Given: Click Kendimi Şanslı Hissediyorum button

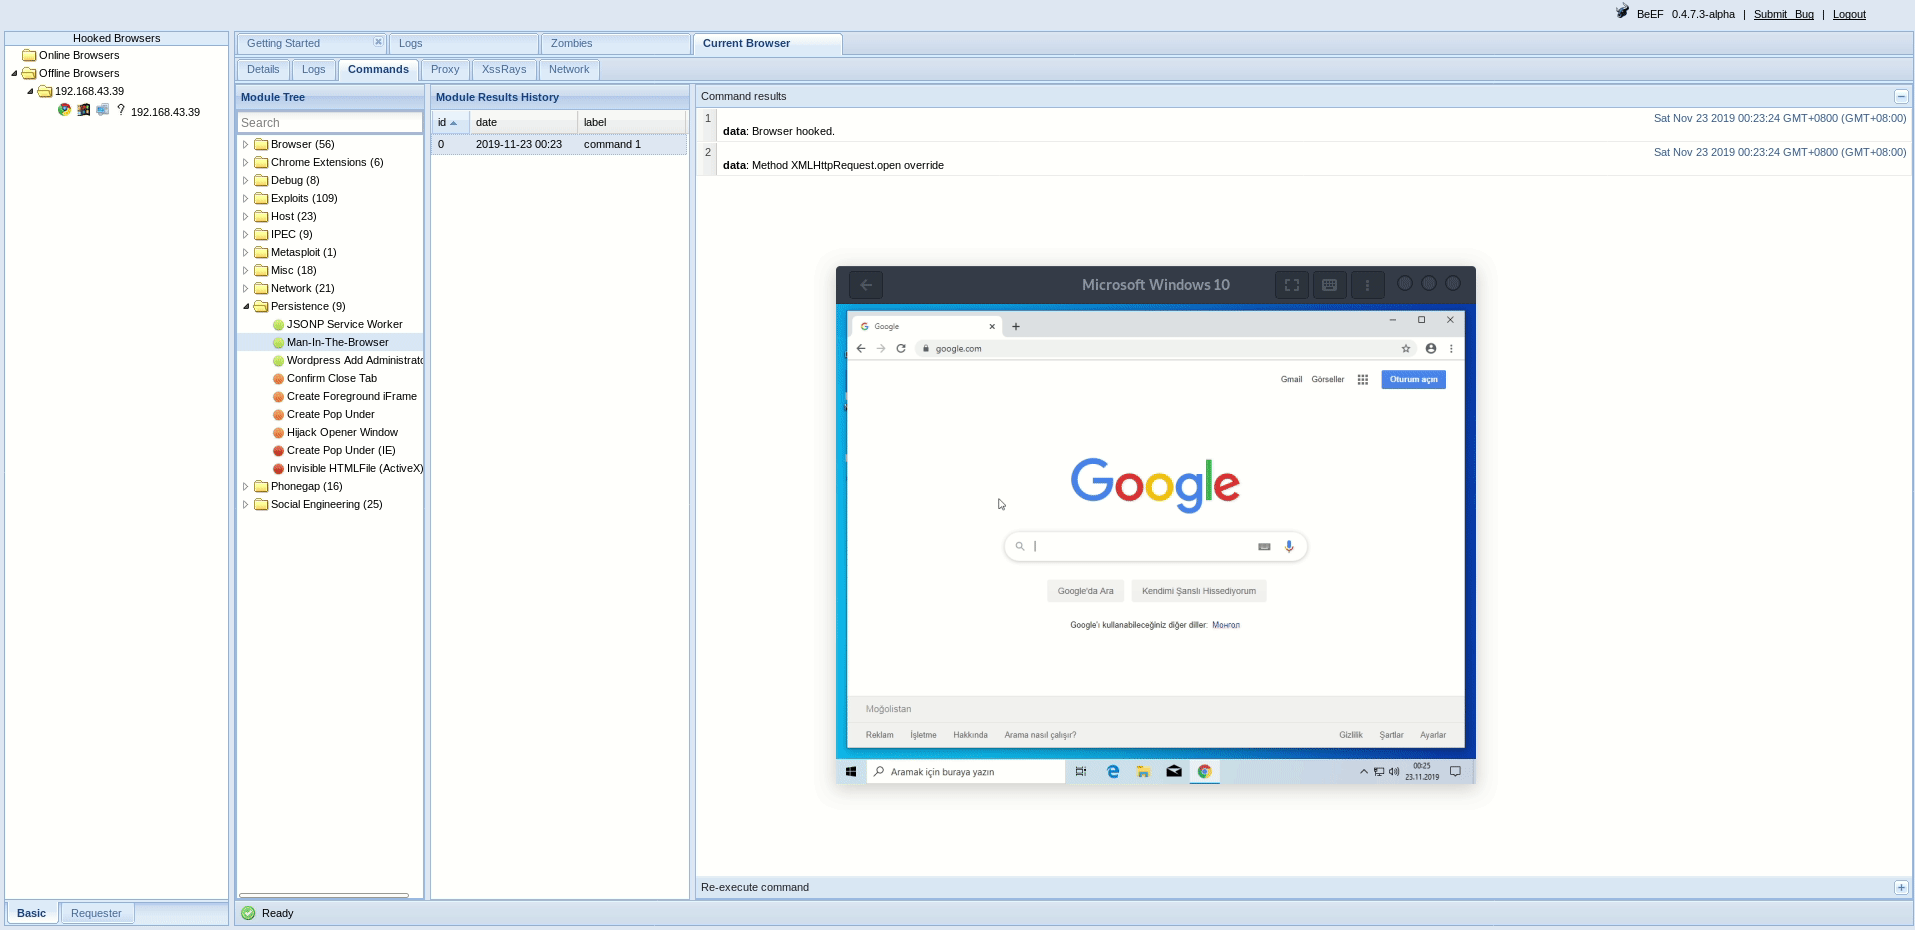Looking at the screenshot, I should coord(1199,591).
